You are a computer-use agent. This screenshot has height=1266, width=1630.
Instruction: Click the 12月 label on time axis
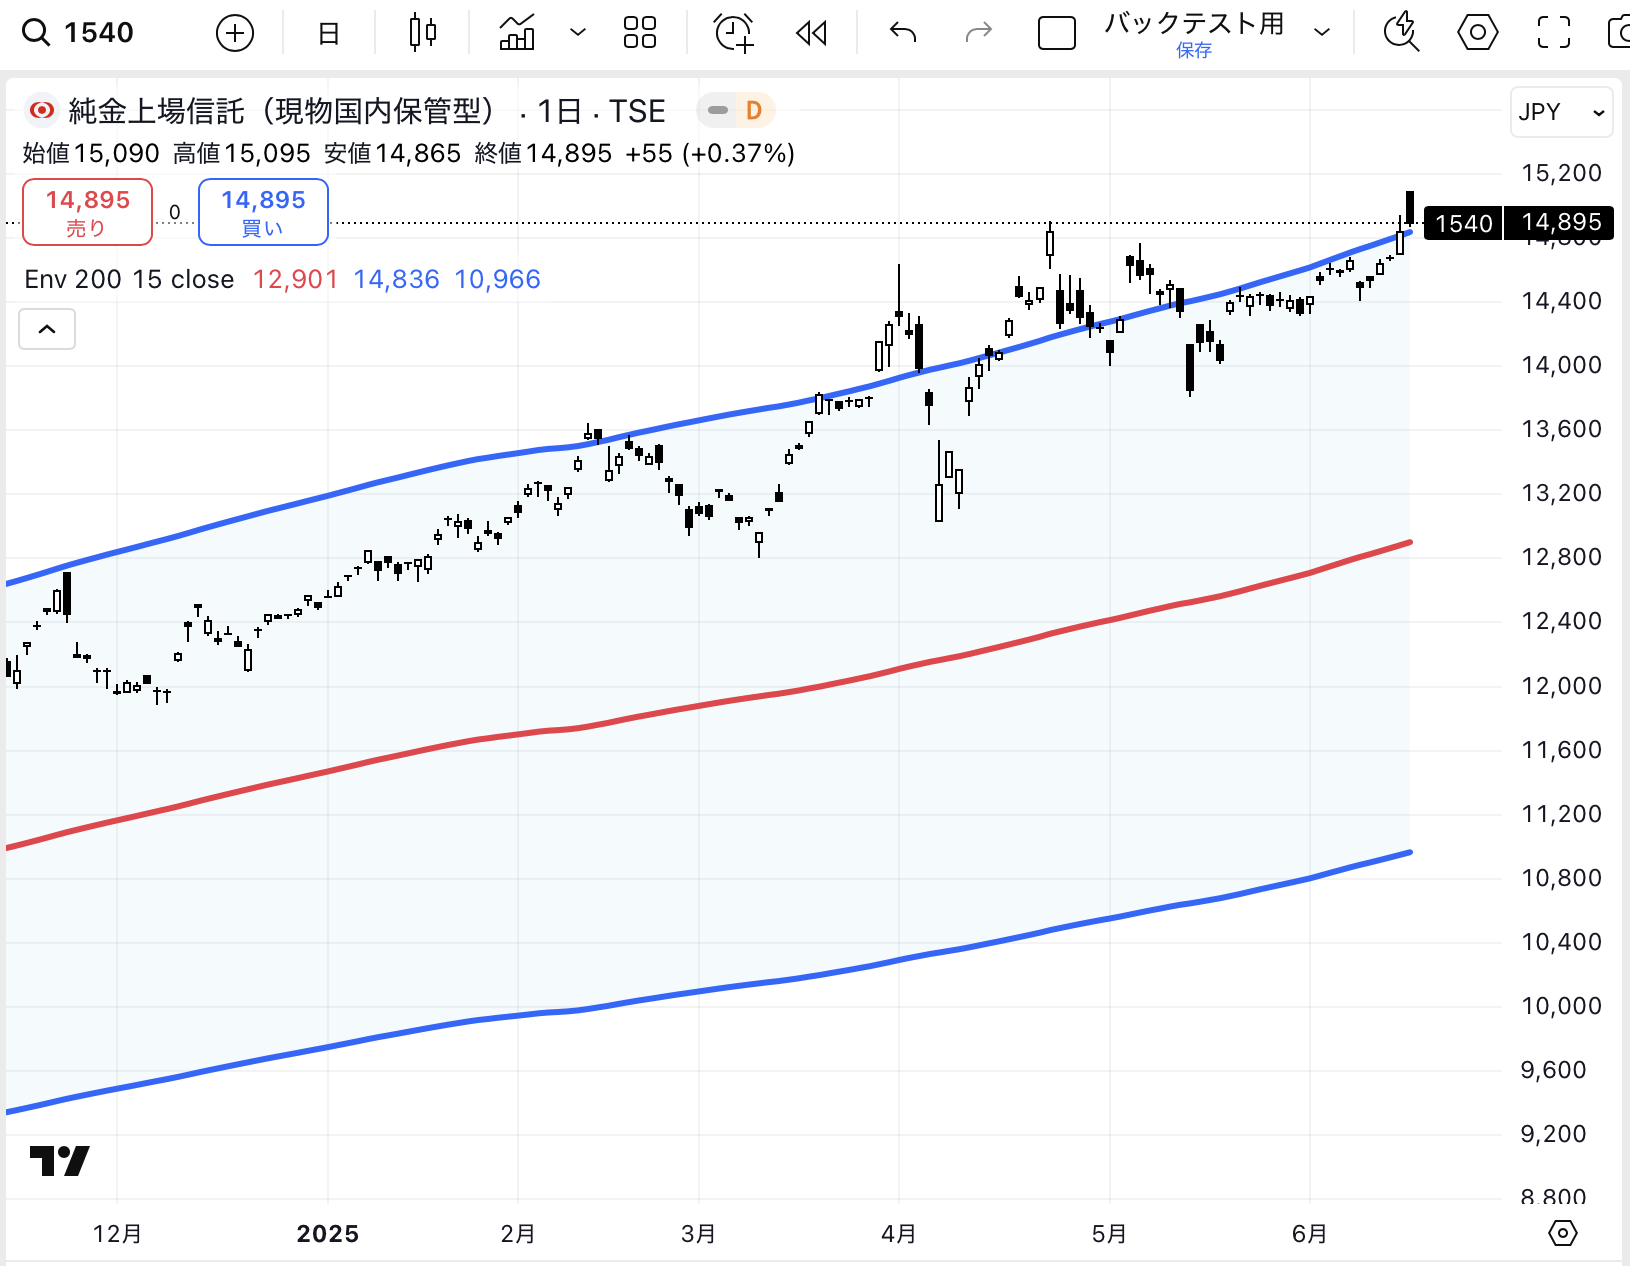point(117,1234)
